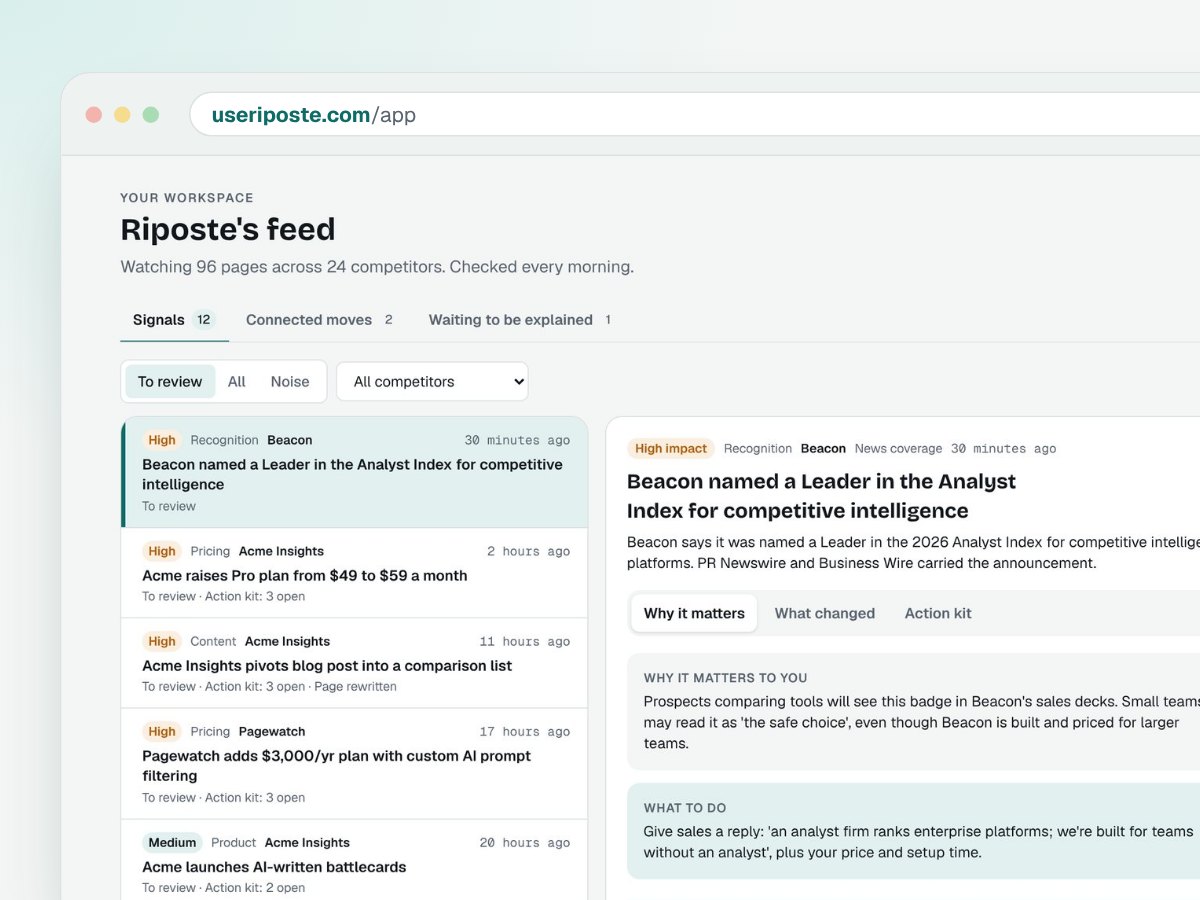Click 'Action kit: 2 open' on battlecards row

point(255,888)
